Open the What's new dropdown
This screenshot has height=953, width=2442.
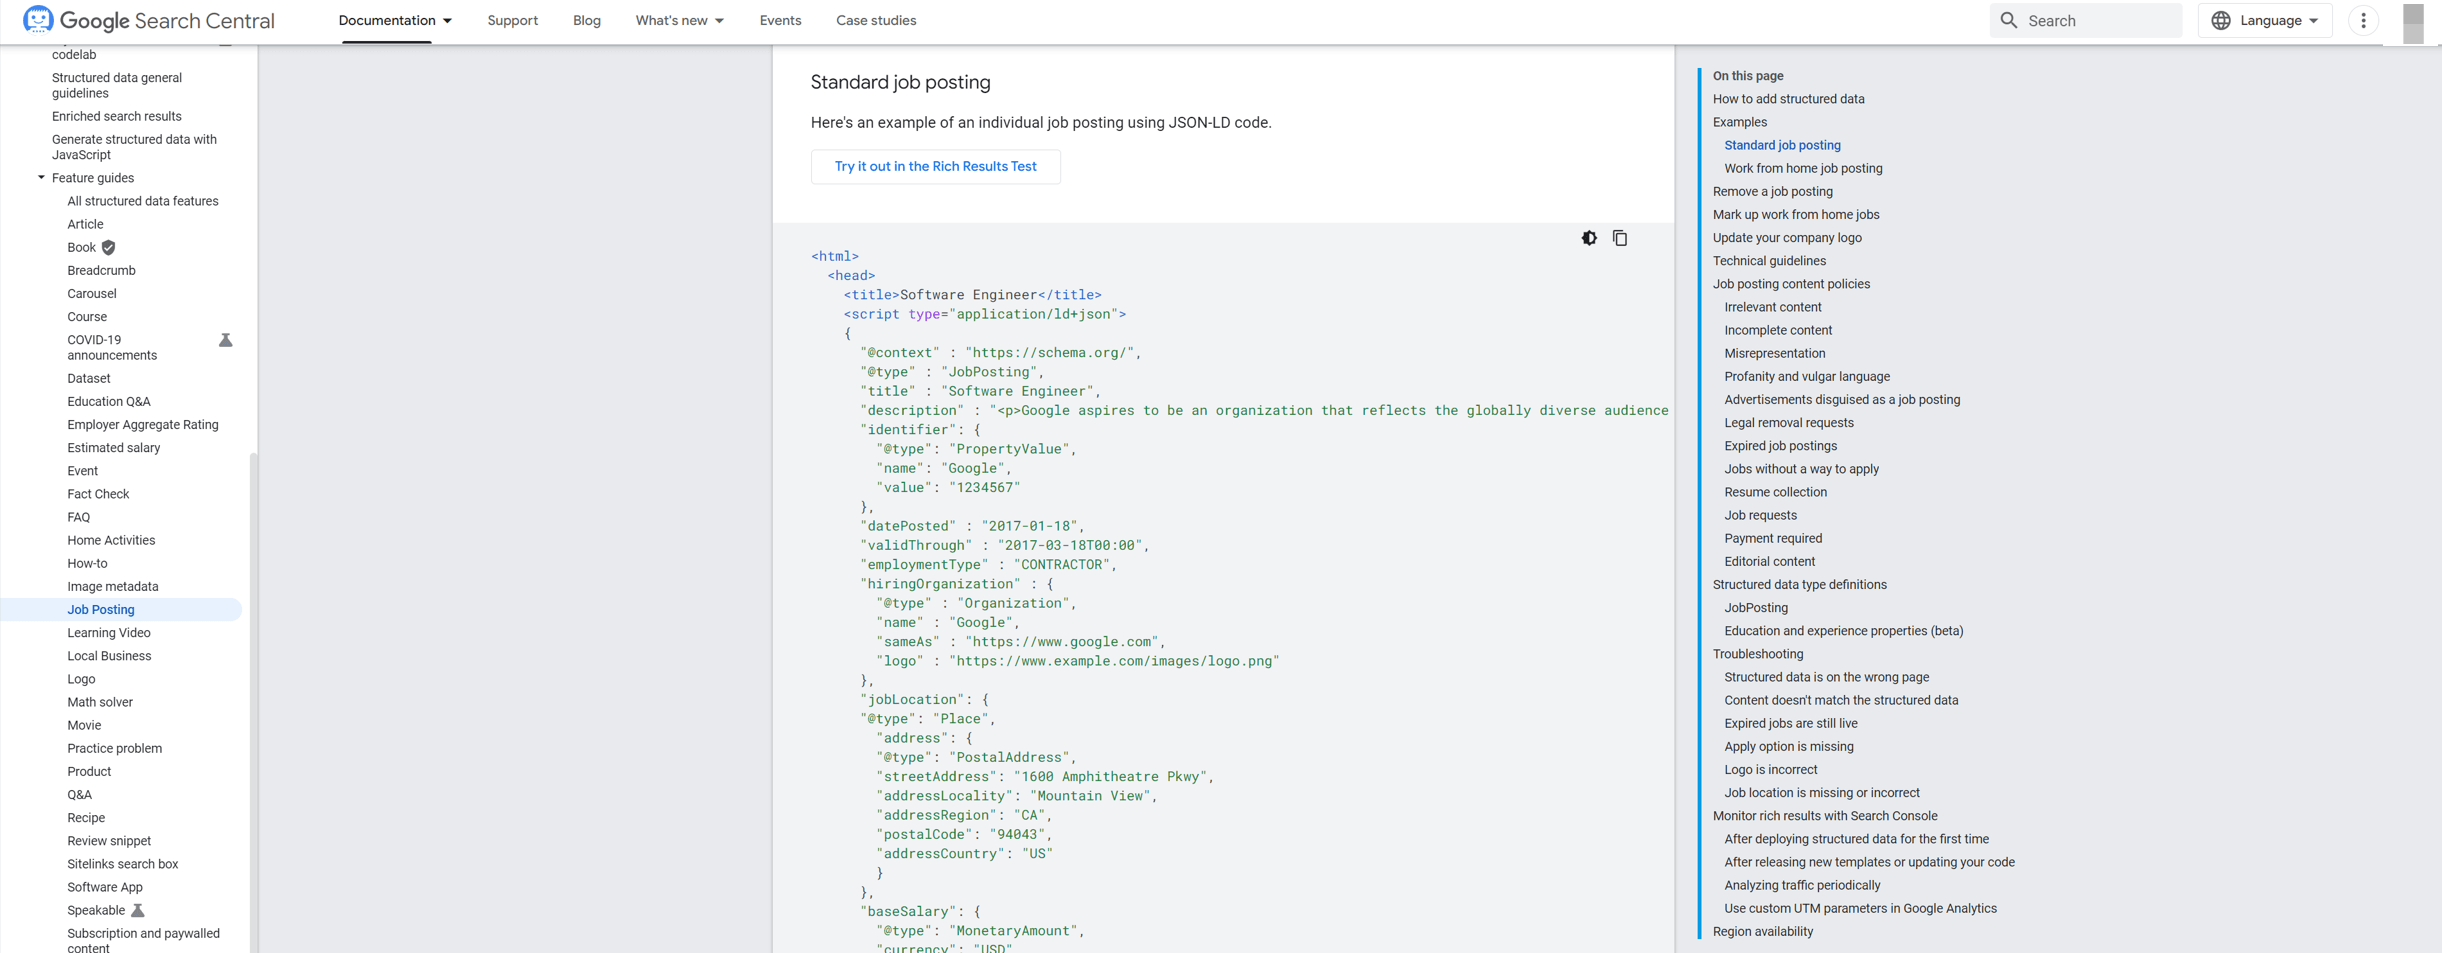pyautogui.click(x=679, y=20)
